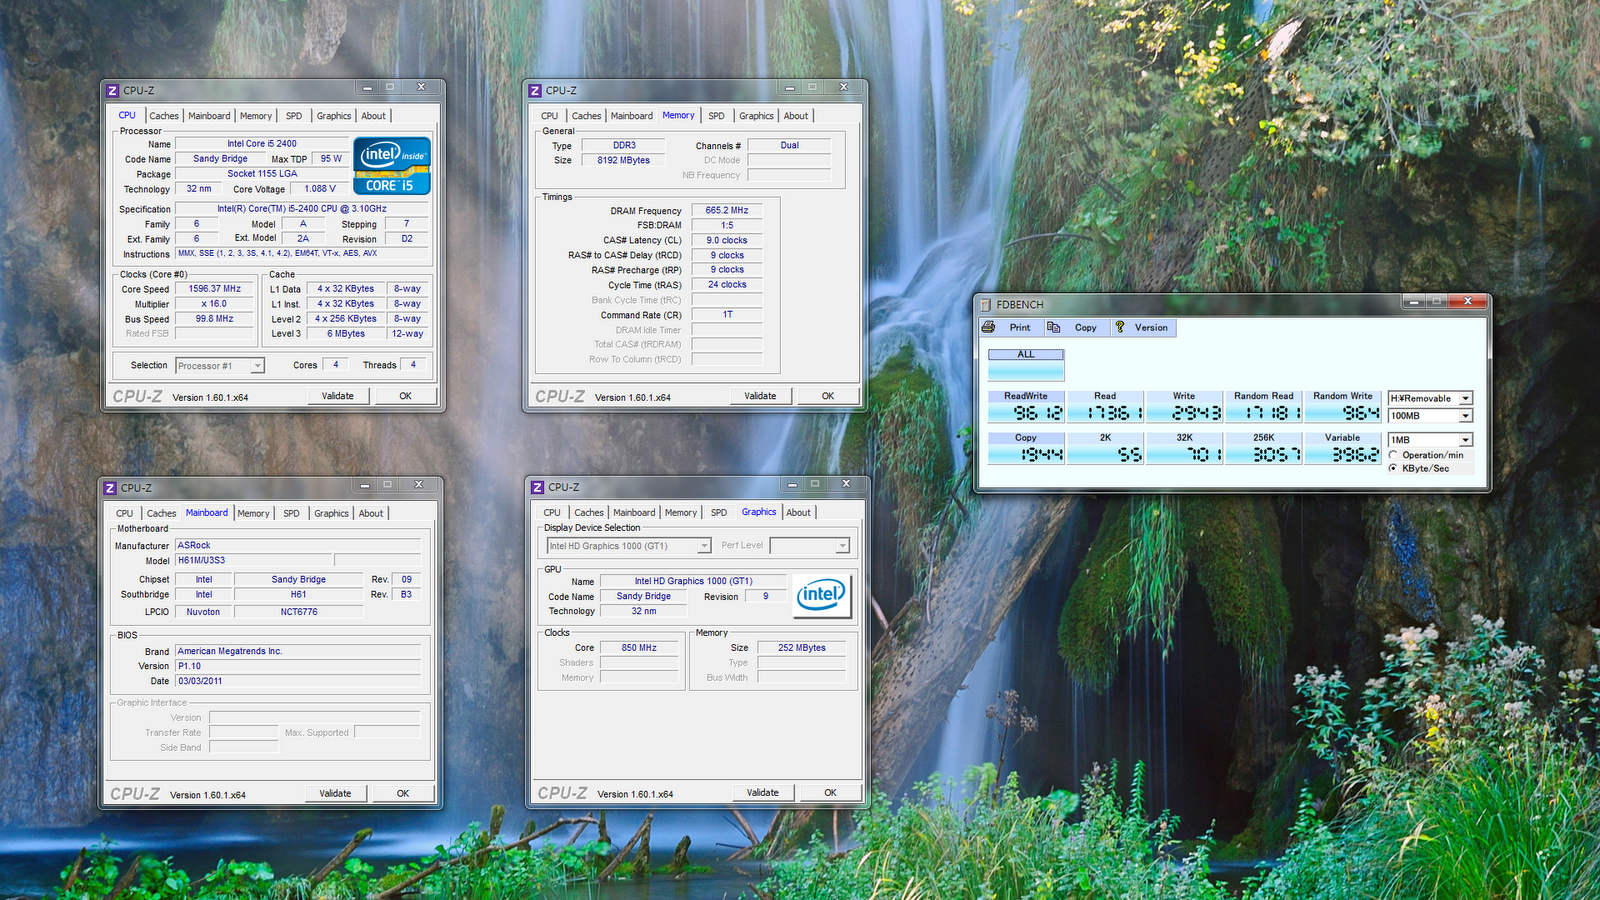Click the CPU-Z title icon in the Graphics-tab window

coord(538,487)
